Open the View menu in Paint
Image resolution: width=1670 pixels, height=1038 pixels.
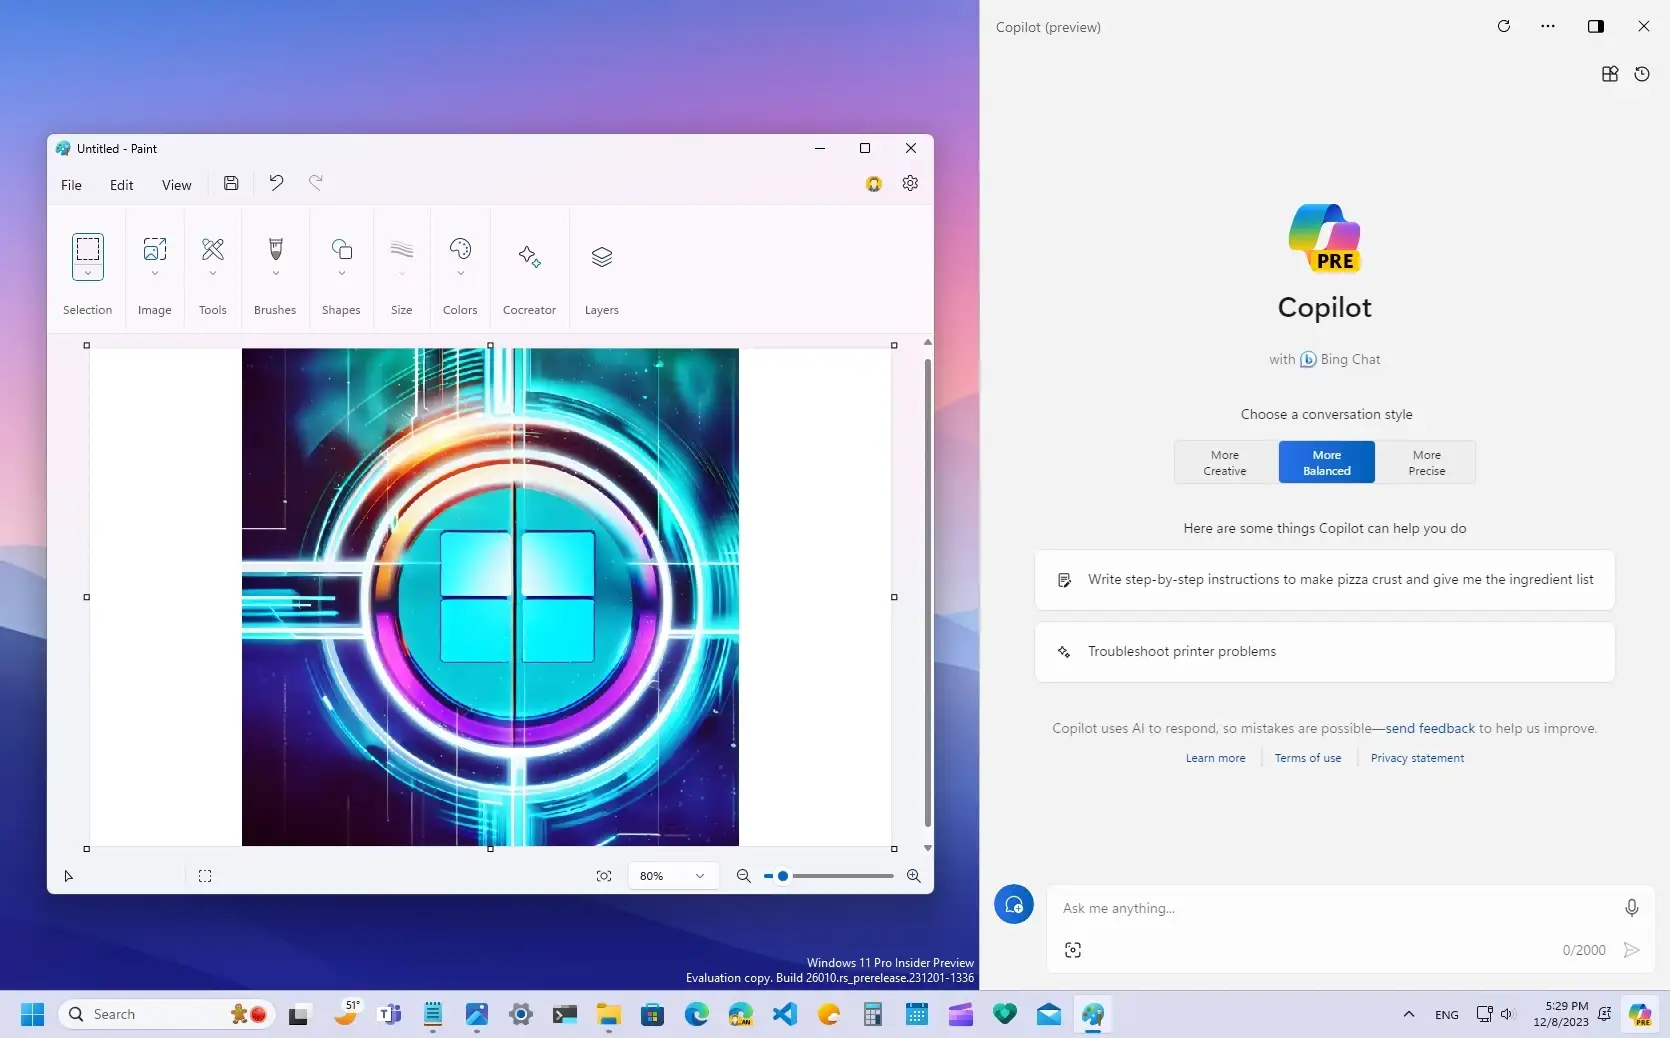tap(177, 185)
